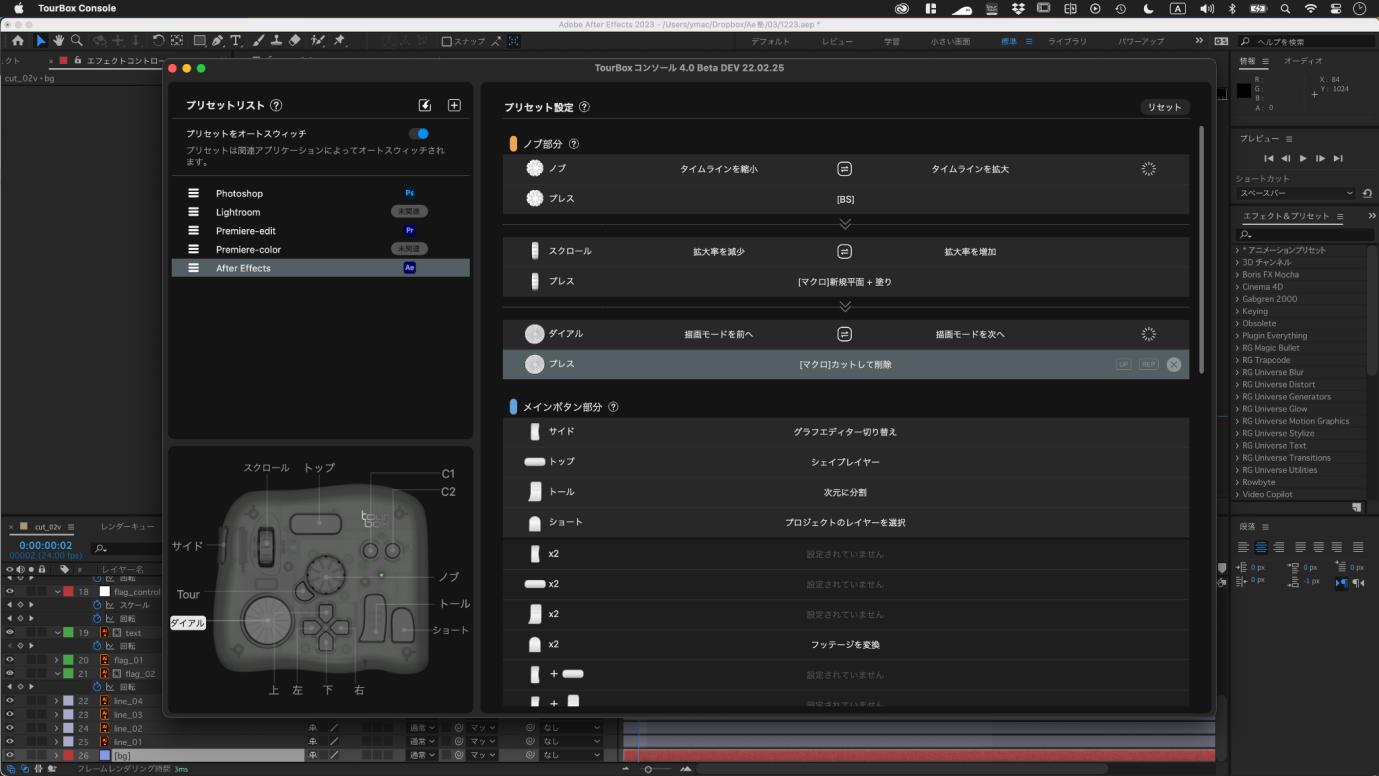The height and width of the screenshot is (776, 1379).
Task: Click the lightning quick-preset icon in preset list
Action: pos(424,105)
